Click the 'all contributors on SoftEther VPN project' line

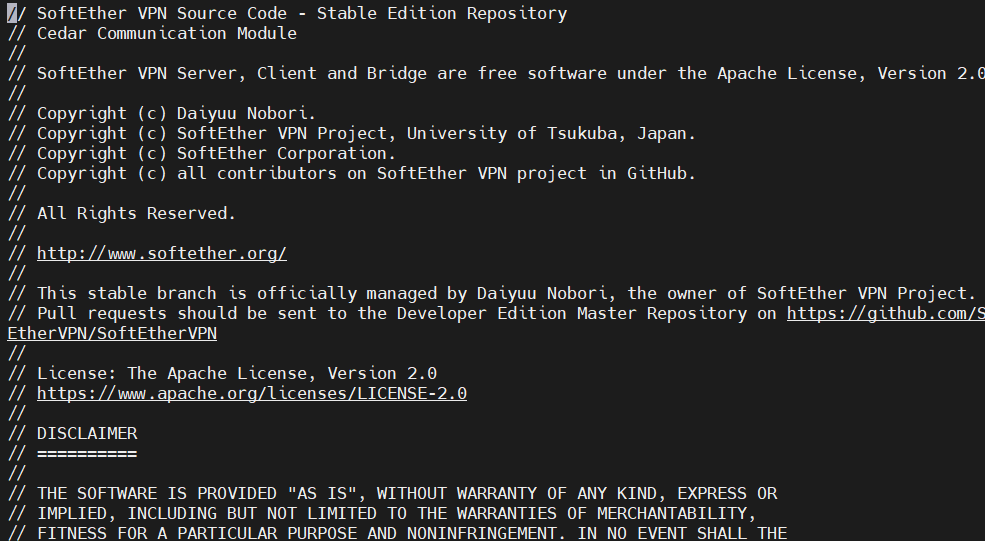pos(352,173)
